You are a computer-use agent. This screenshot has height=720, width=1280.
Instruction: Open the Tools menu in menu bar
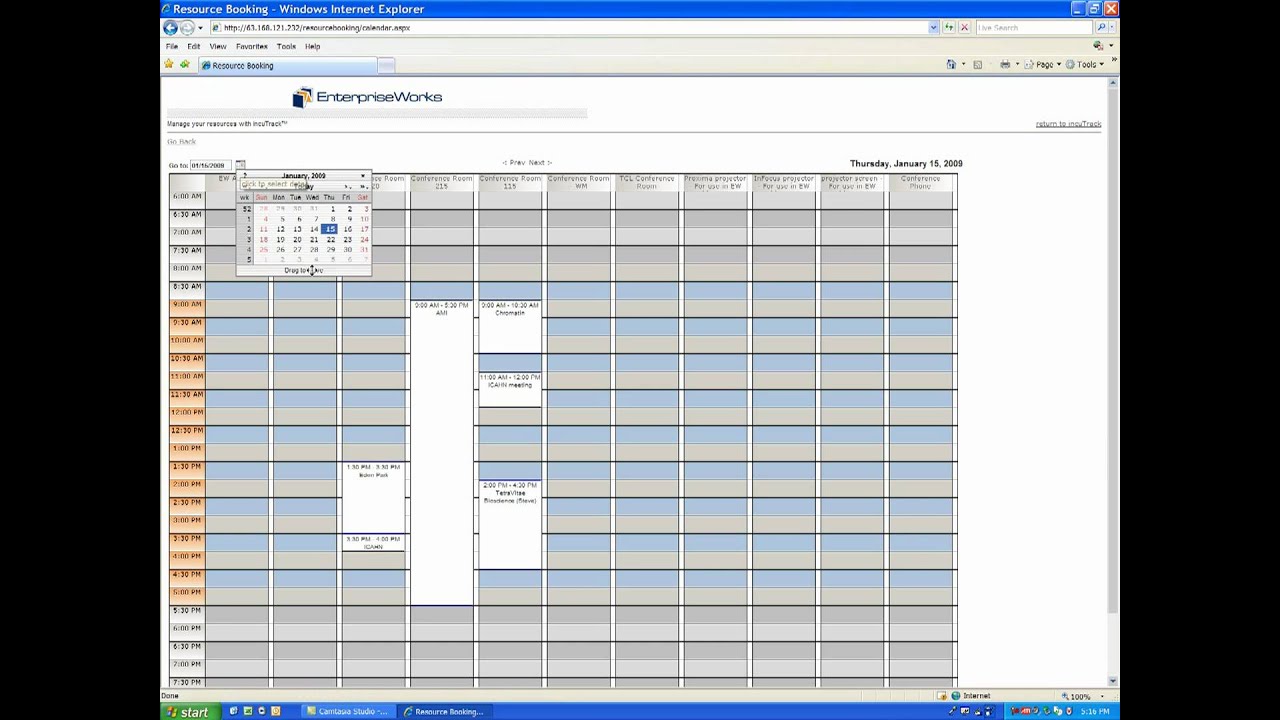pos(286,46)
